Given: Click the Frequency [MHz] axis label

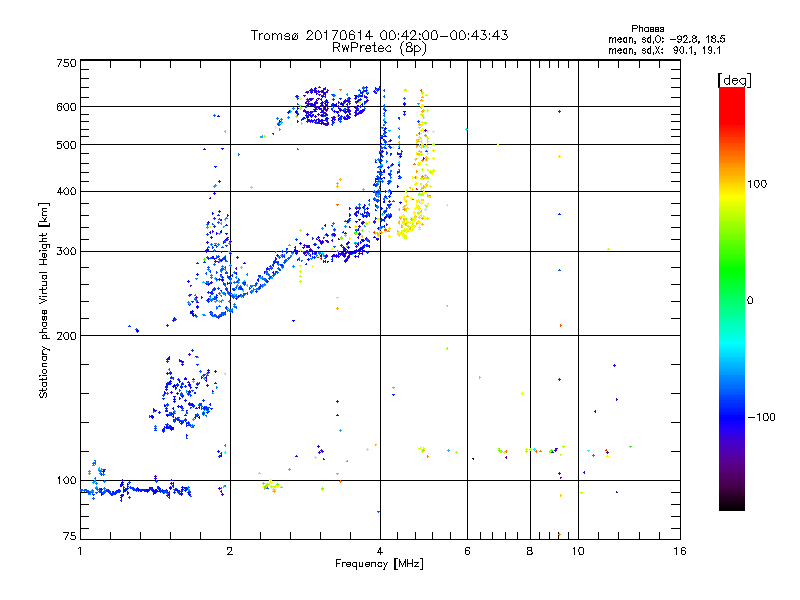Looking at the screenshot, I should click(379, 564).
